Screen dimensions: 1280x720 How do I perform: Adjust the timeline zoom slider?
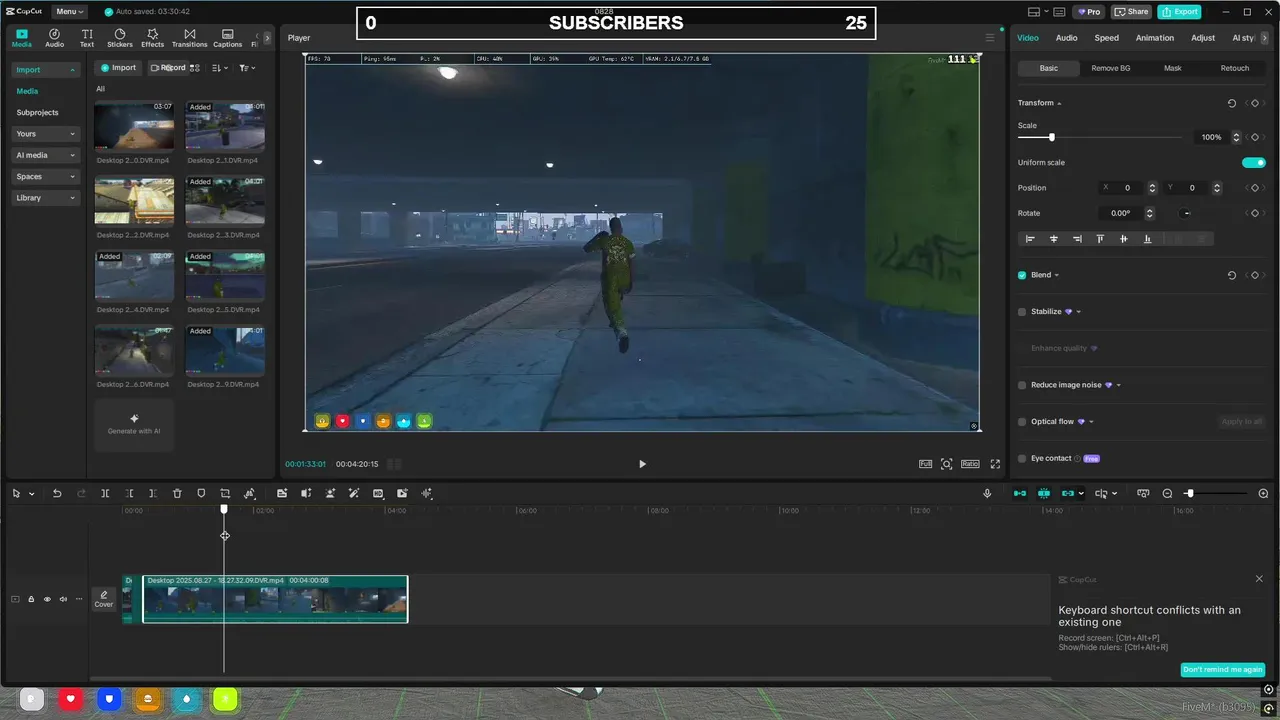tap(1189, 493)
